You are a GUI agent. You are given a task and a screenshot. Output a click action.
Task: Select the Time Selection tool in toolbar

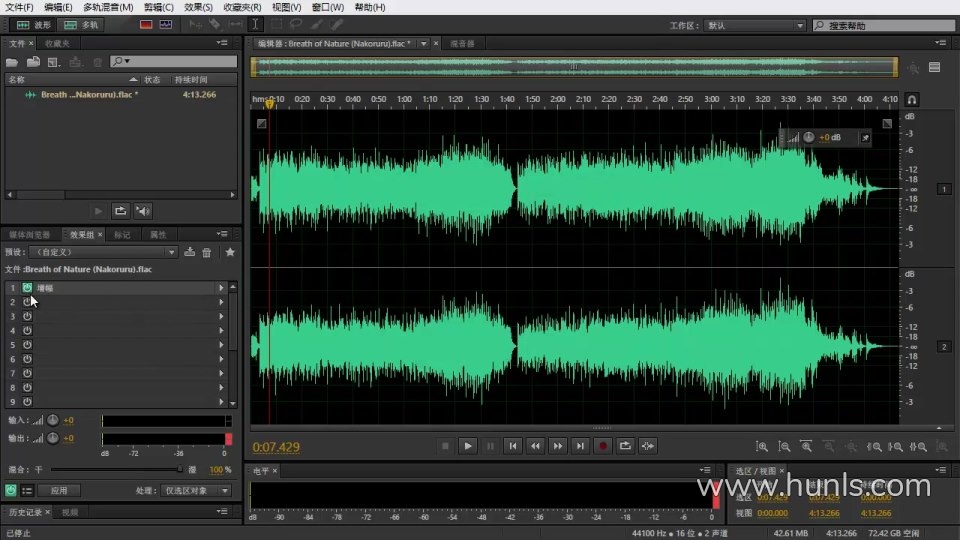tap(255, 24)
